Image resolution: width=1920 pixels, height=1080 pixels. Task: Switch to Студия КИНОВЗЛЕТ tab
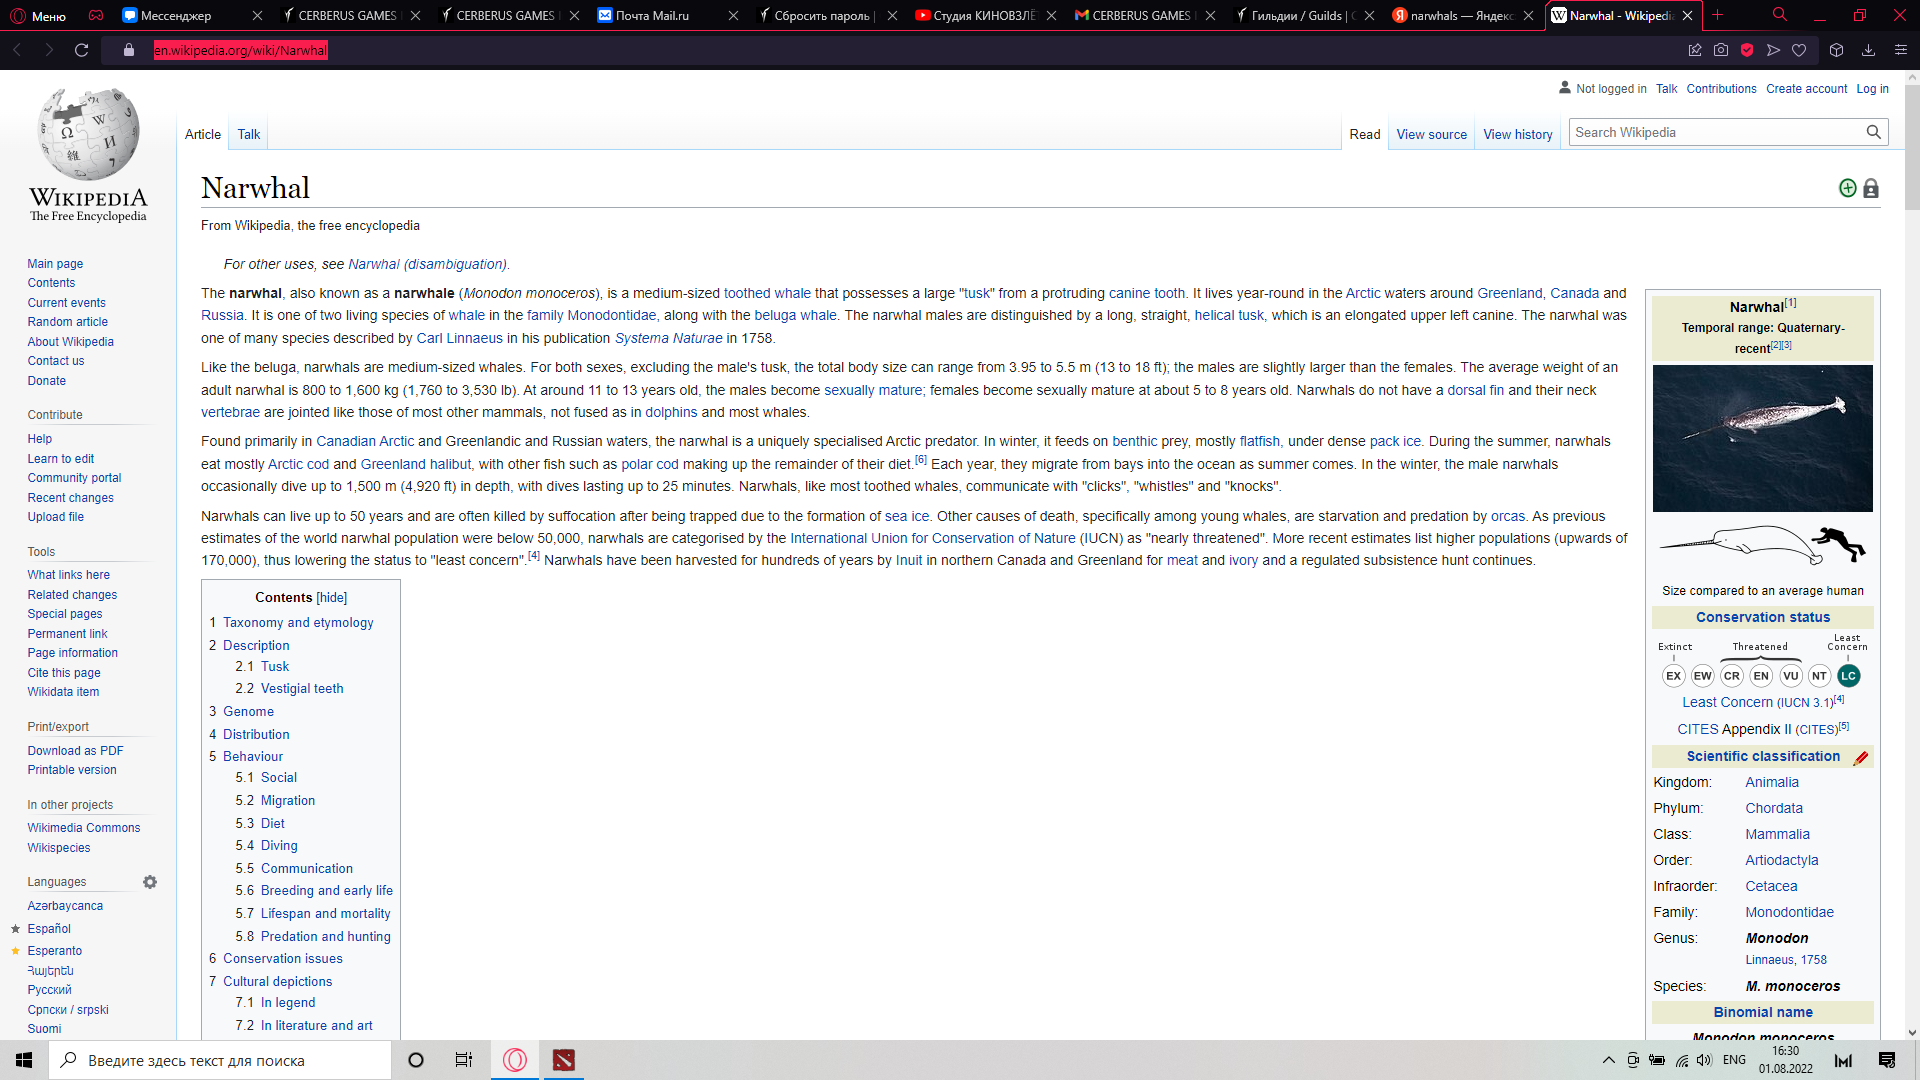tap(984, 15)
